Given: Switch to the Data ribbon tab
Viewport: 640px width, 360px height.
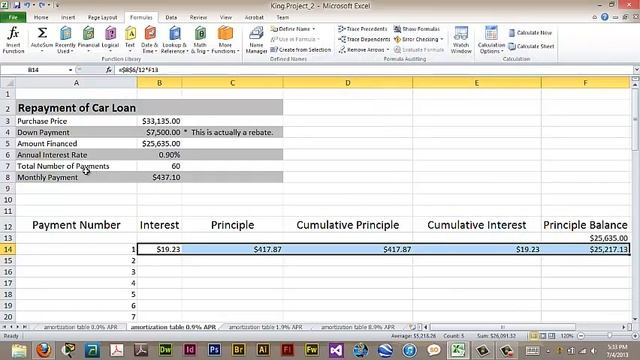Looking at the screenshot, I should click(171, 18).
